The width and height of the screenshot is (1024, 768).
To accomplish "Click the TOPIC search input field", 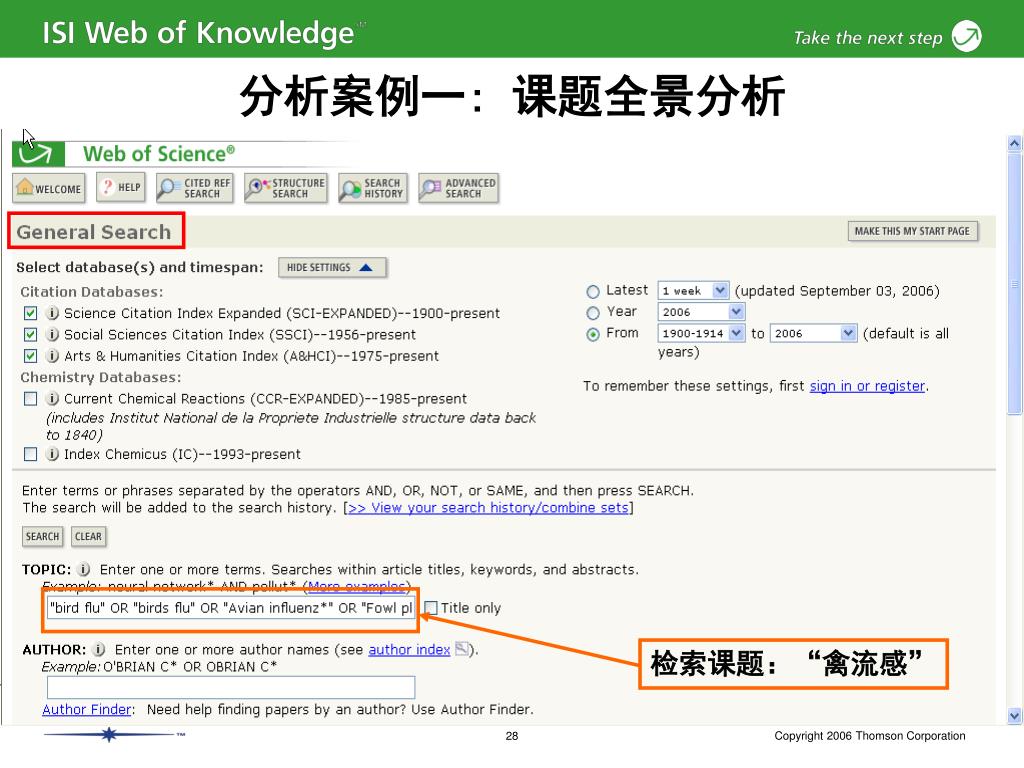I will click(x=231, y=608).
